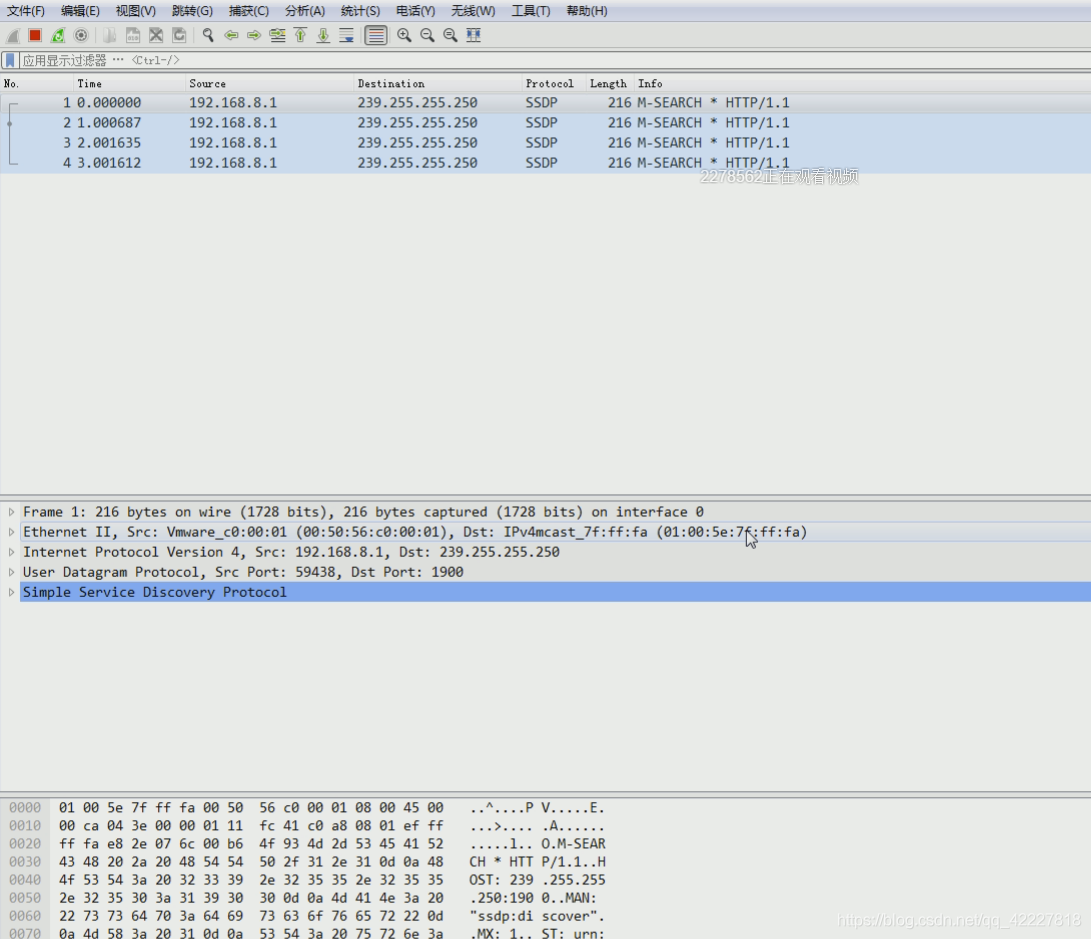Select the Frame 1: 216 bytes line
The image size is (1091, 939).
tap(555, 512)
